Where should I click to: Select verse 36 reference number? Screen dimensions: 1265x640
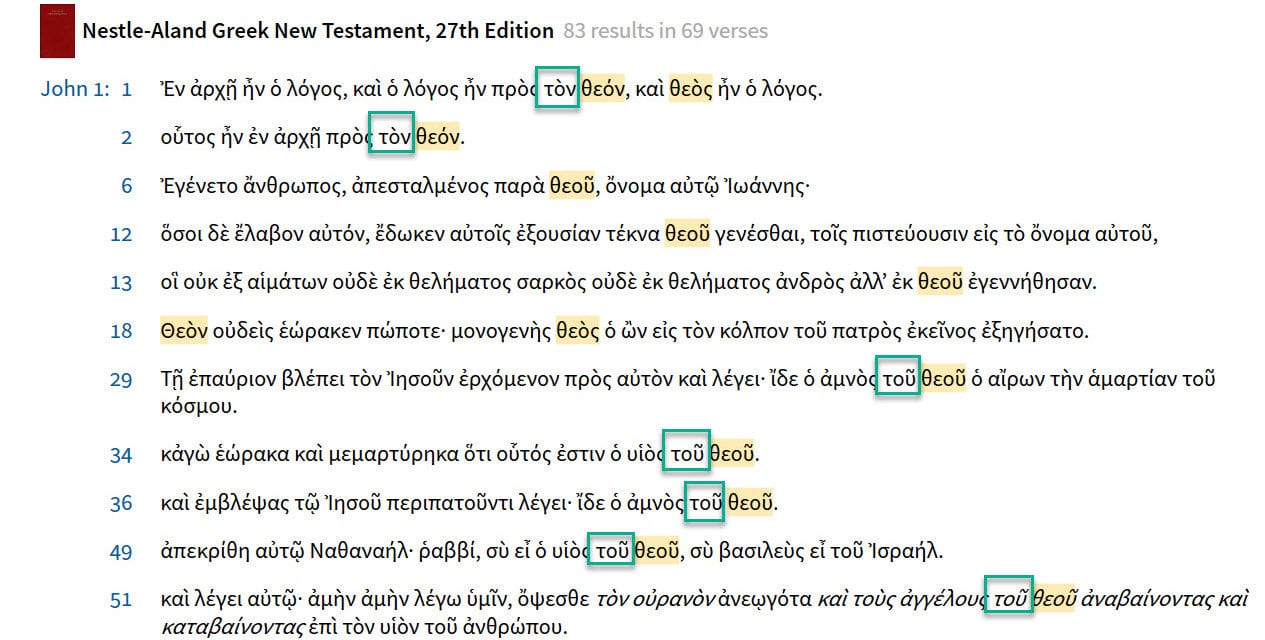[121, 503]
